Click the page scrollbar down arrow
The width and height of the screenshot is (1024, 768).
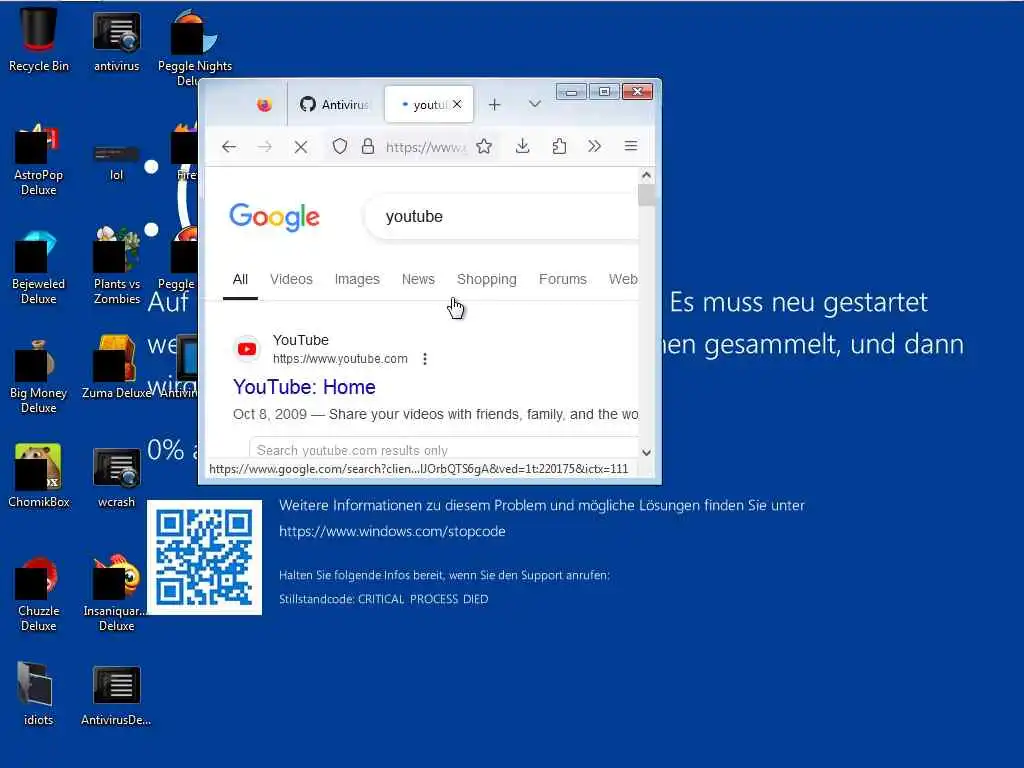coord(646,453)
